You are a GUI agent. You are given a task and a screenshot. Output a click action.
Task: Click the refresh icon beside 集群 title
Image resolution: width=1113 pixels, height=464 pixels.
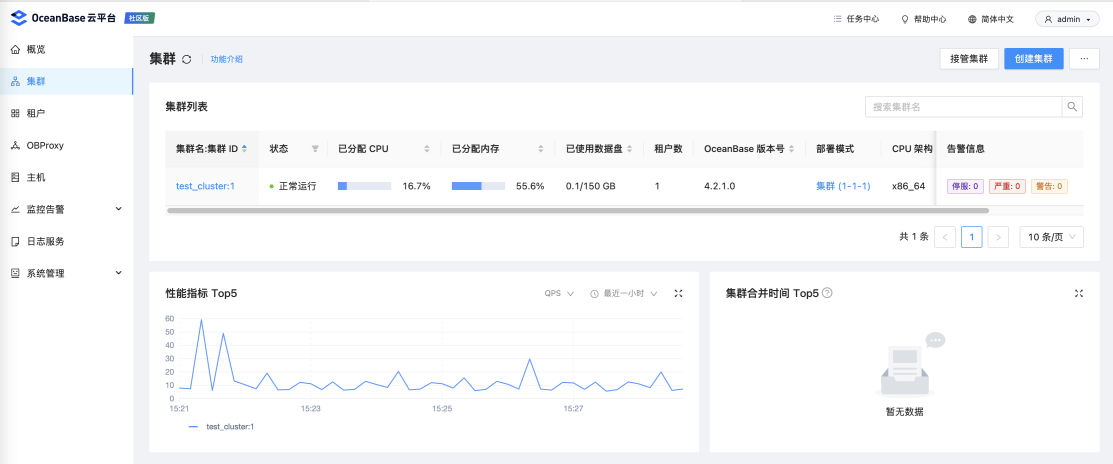coord(187,60)
